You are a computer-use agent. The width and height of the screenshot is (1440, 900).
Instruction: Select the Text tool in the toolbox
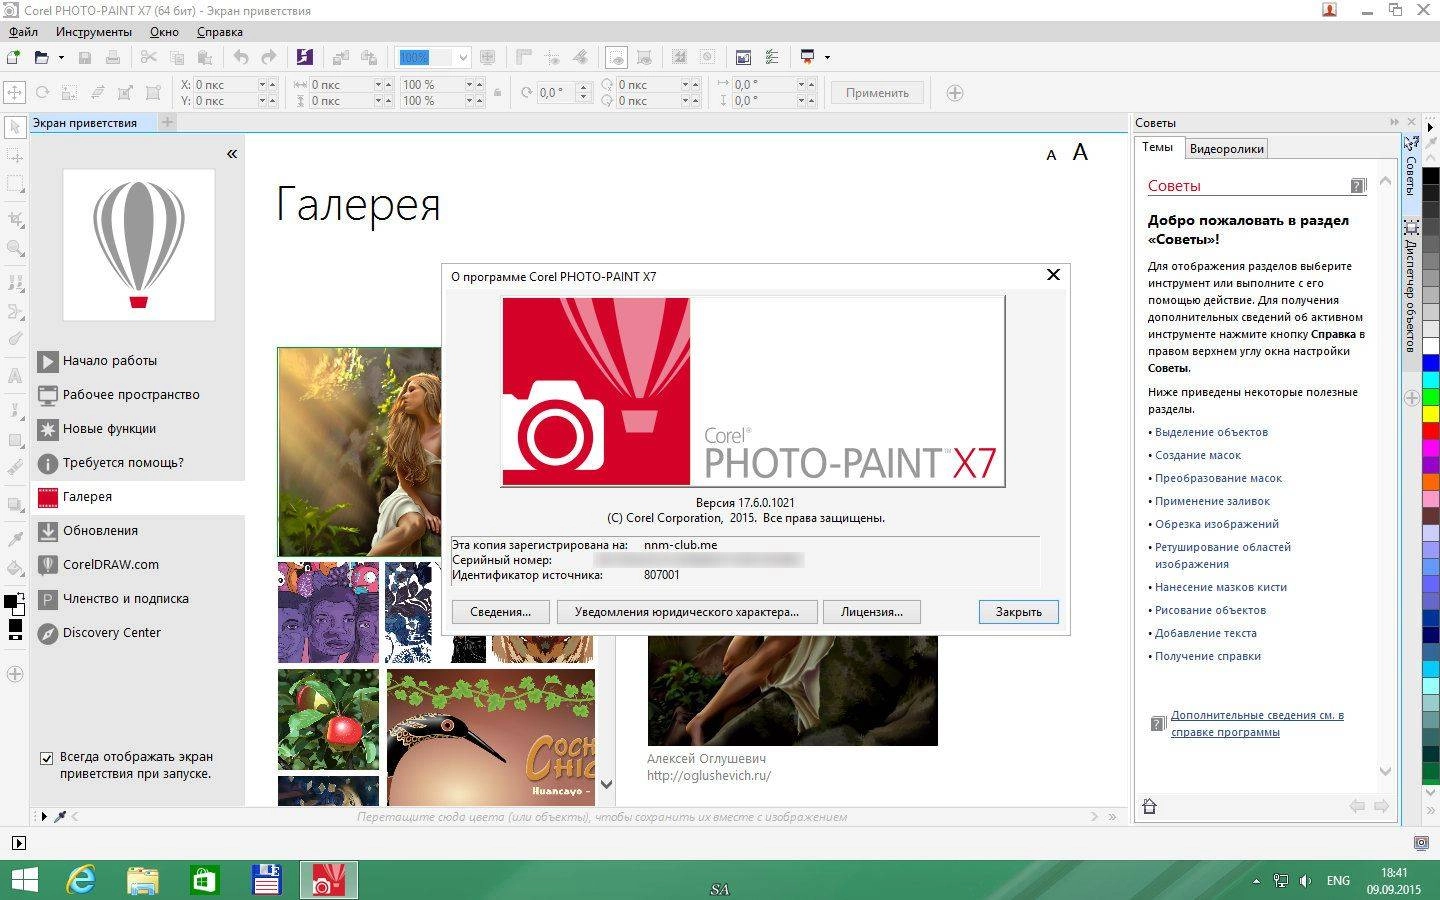point(15,376)
